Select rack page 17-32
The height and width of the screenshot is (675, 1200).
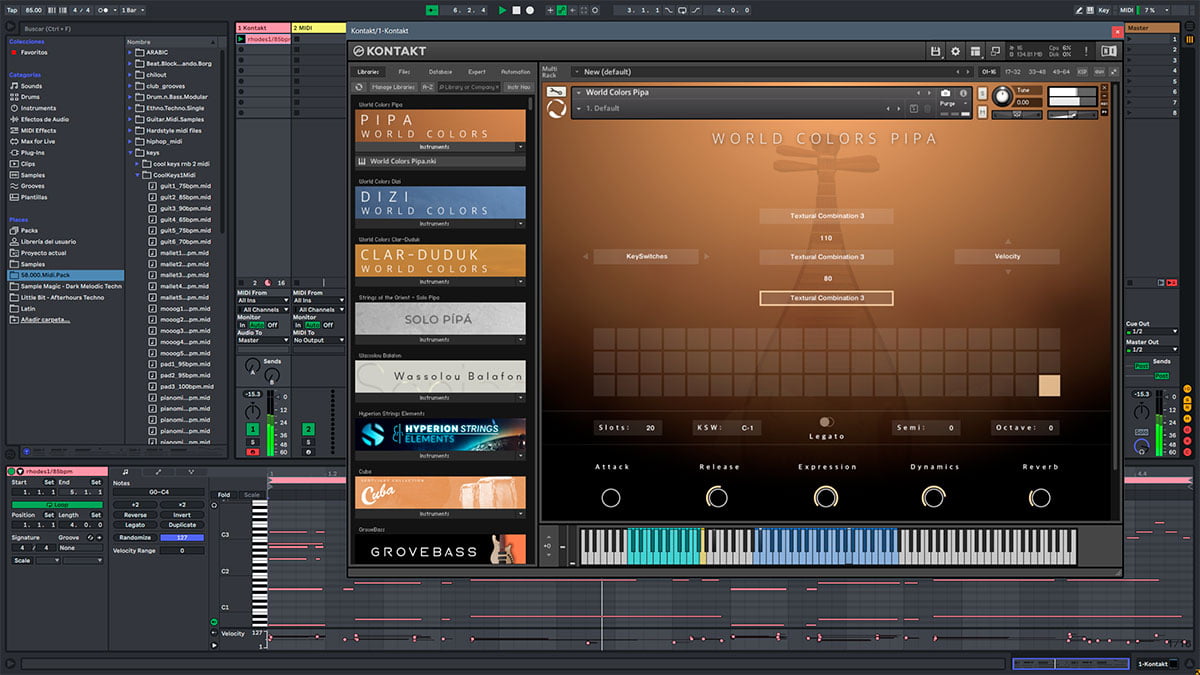[1013, 72]
